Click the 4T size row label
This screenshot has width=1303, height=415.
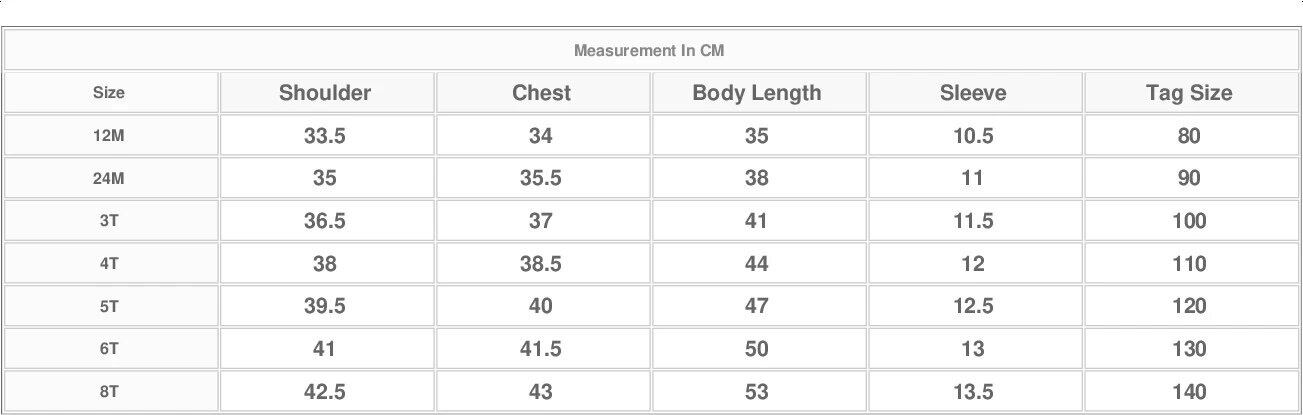pos(109,264)
